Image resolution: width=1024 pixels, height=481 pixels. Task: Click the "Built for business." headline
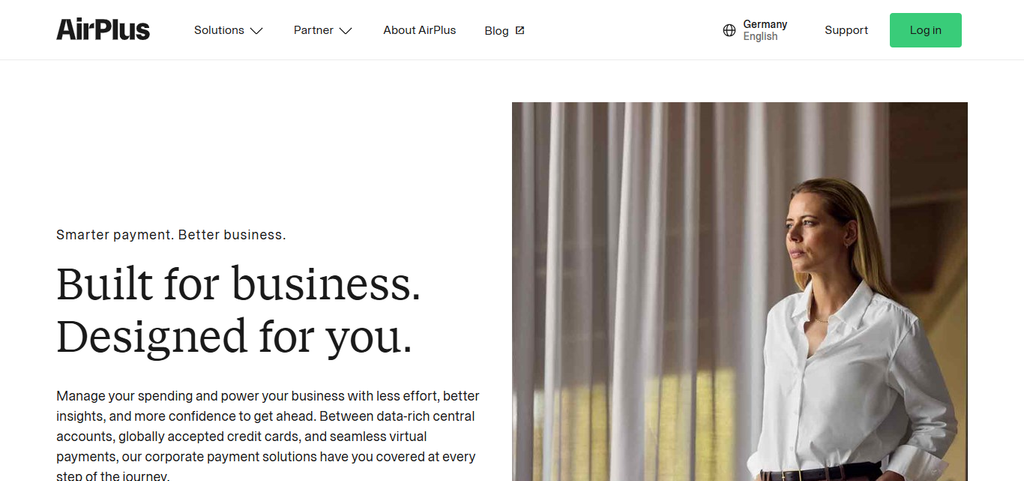tap(238, 284)
